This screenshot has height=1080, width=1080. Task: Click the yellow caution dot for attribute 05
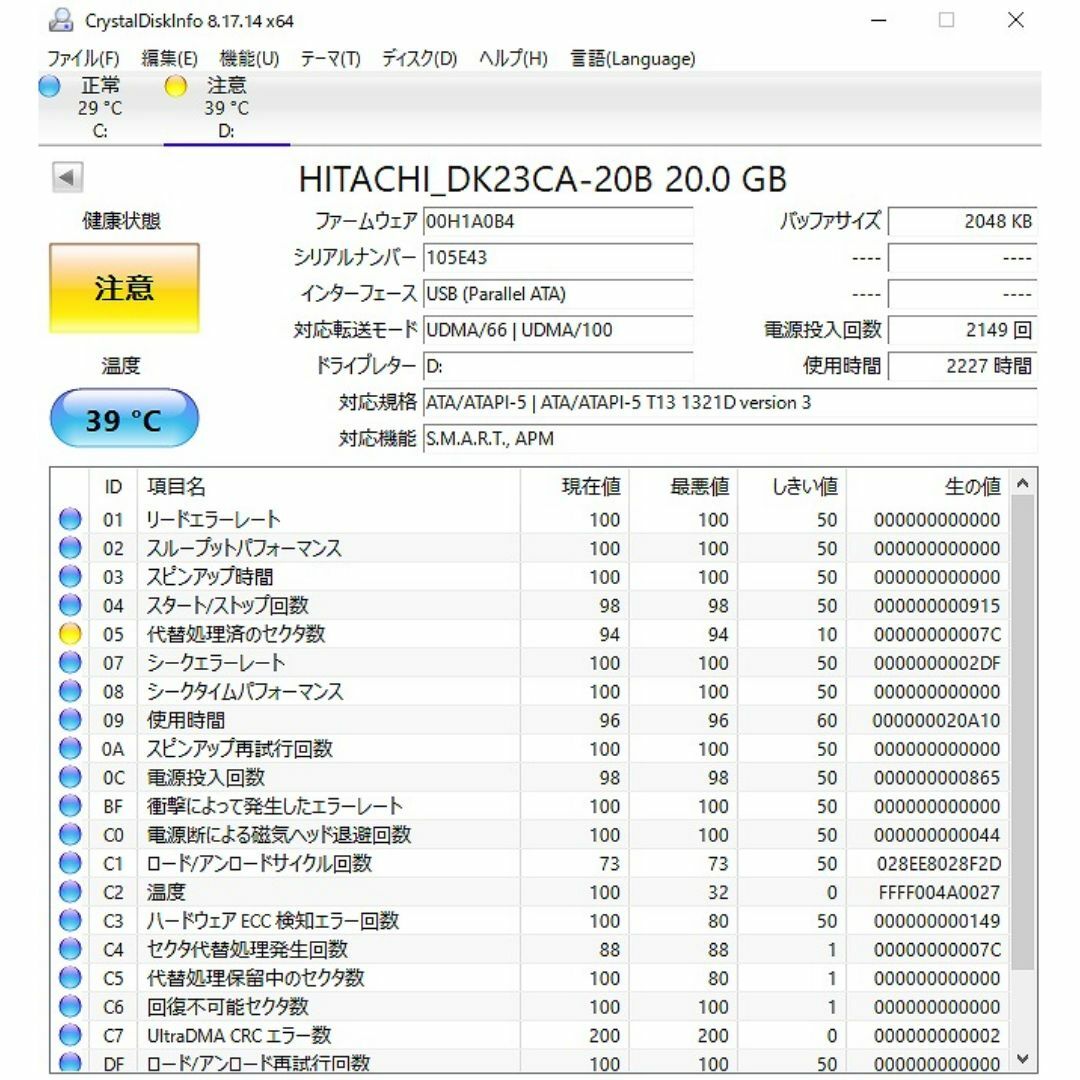(x=70, y=634)
